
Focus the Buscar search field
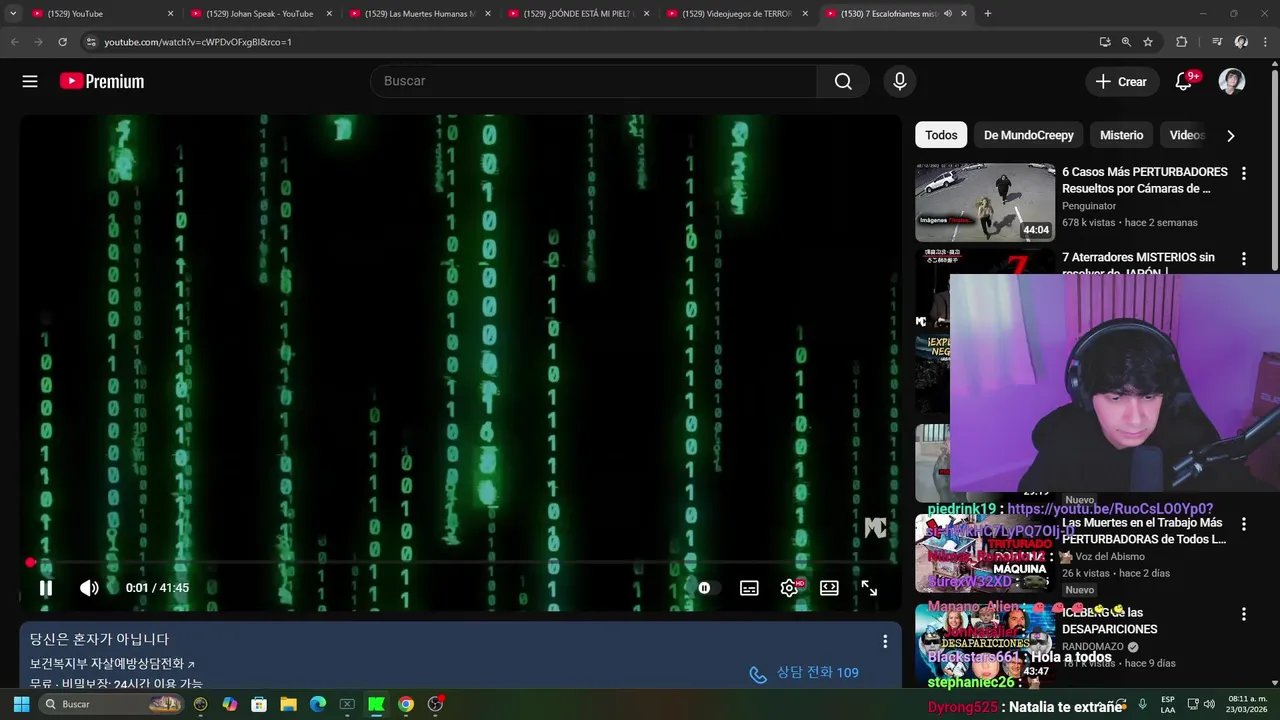click(x=594, y=81)
